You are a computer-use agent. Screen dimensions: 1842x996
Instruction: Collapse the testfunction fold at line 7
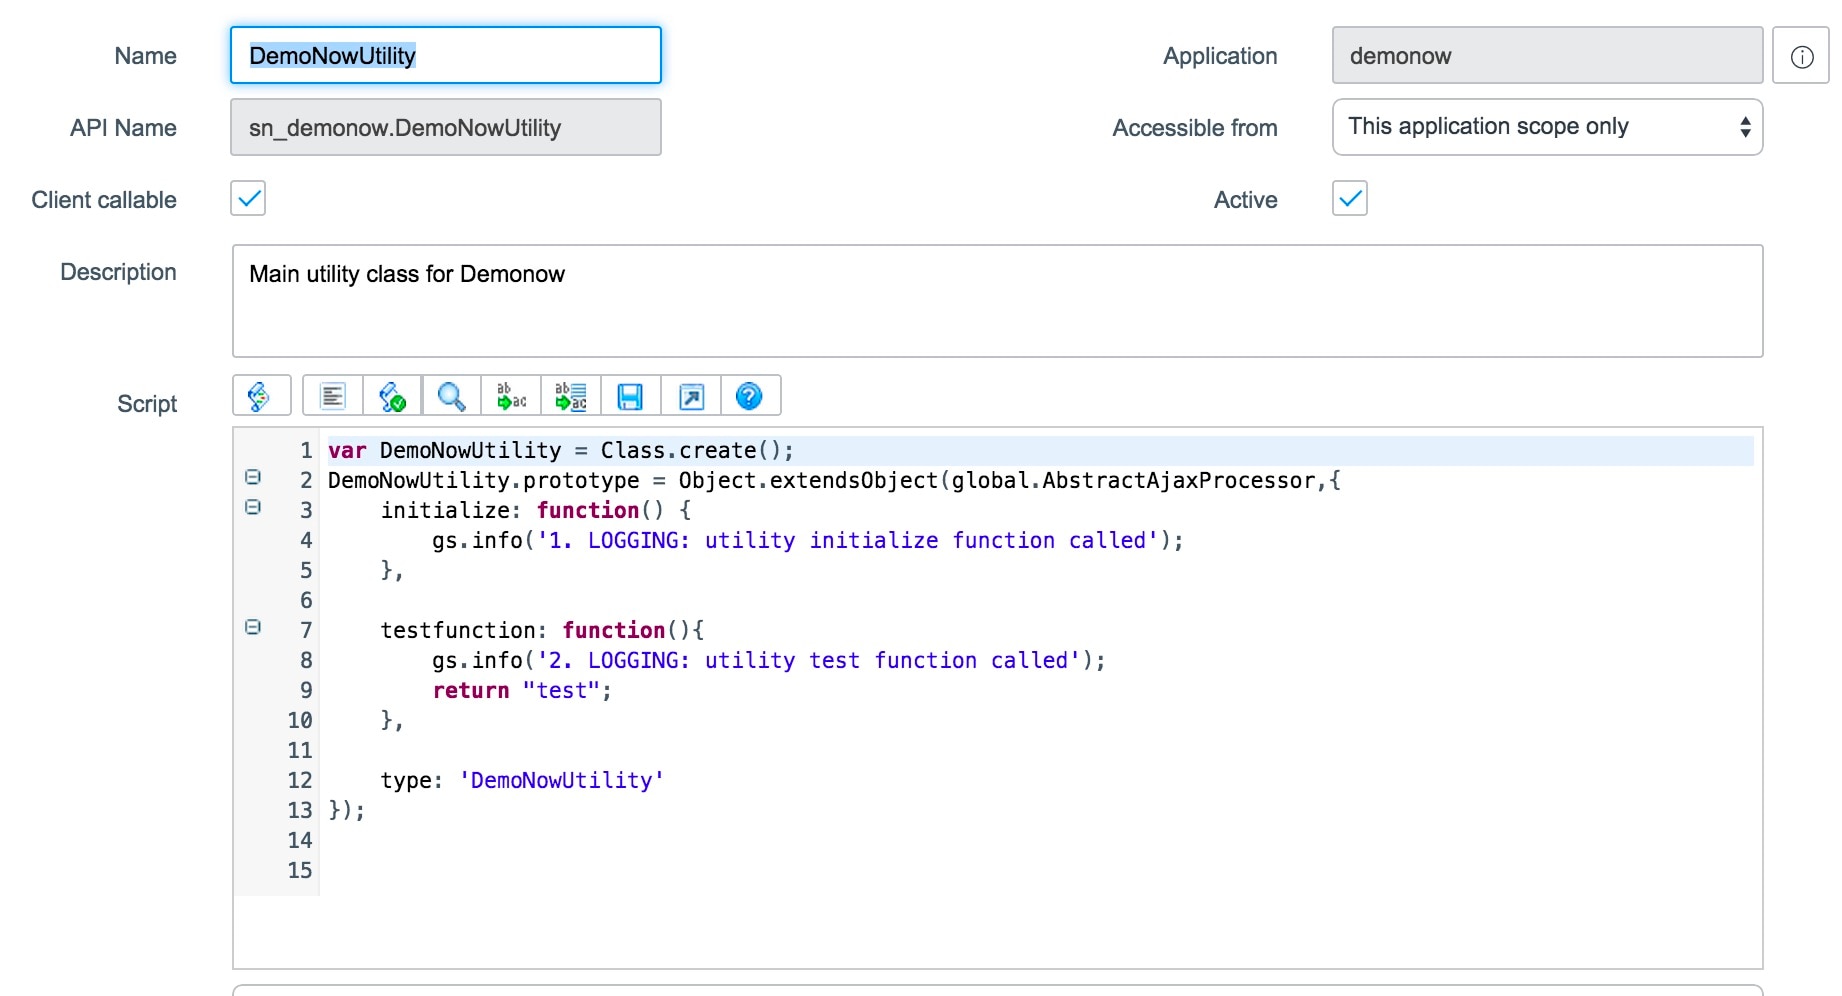point(253,628)
